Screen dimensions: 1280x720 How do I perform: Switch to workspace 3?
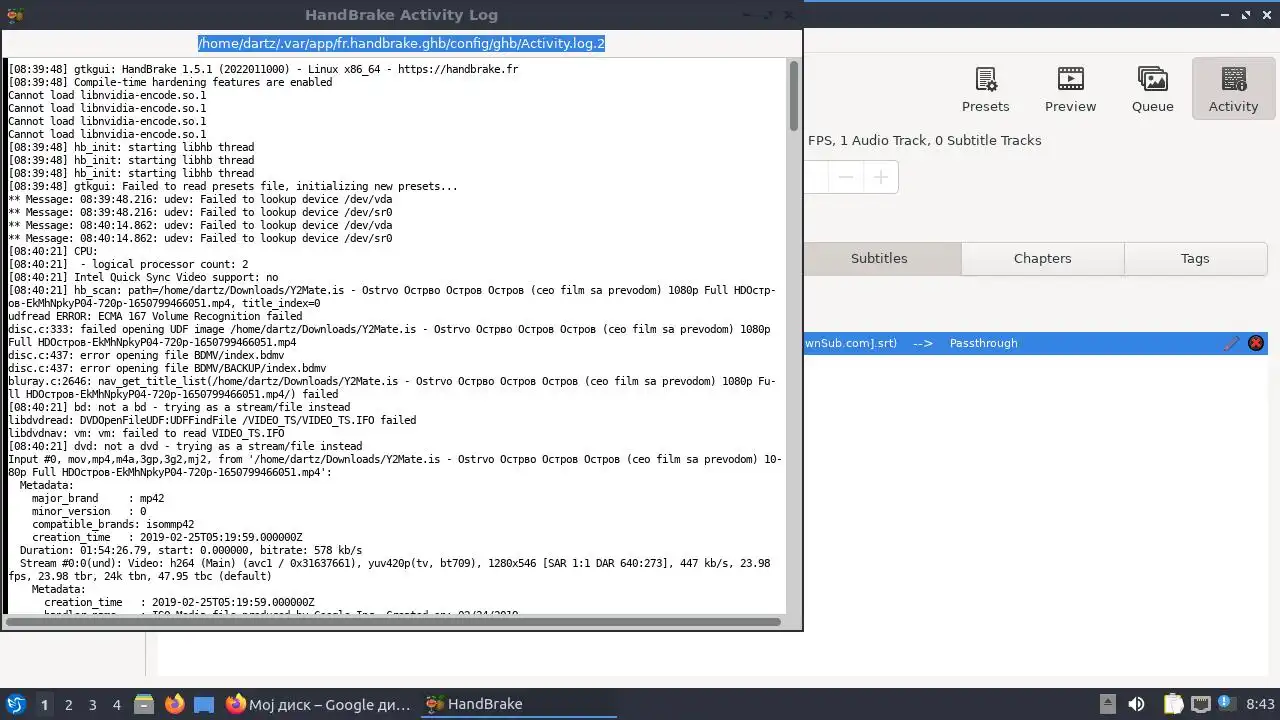[92, 704]
